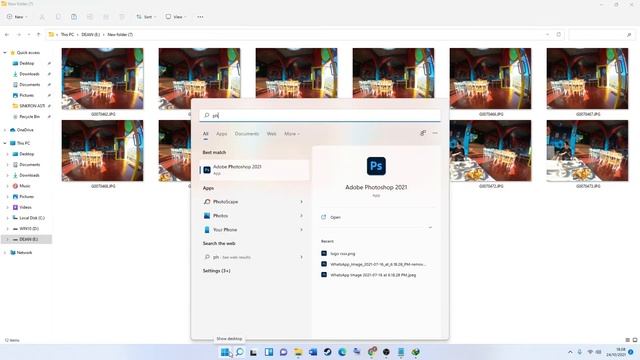Screen dimensions: 640x360
Task: Select Local Disk (C:) in tree
Action: tap(32, 218)
